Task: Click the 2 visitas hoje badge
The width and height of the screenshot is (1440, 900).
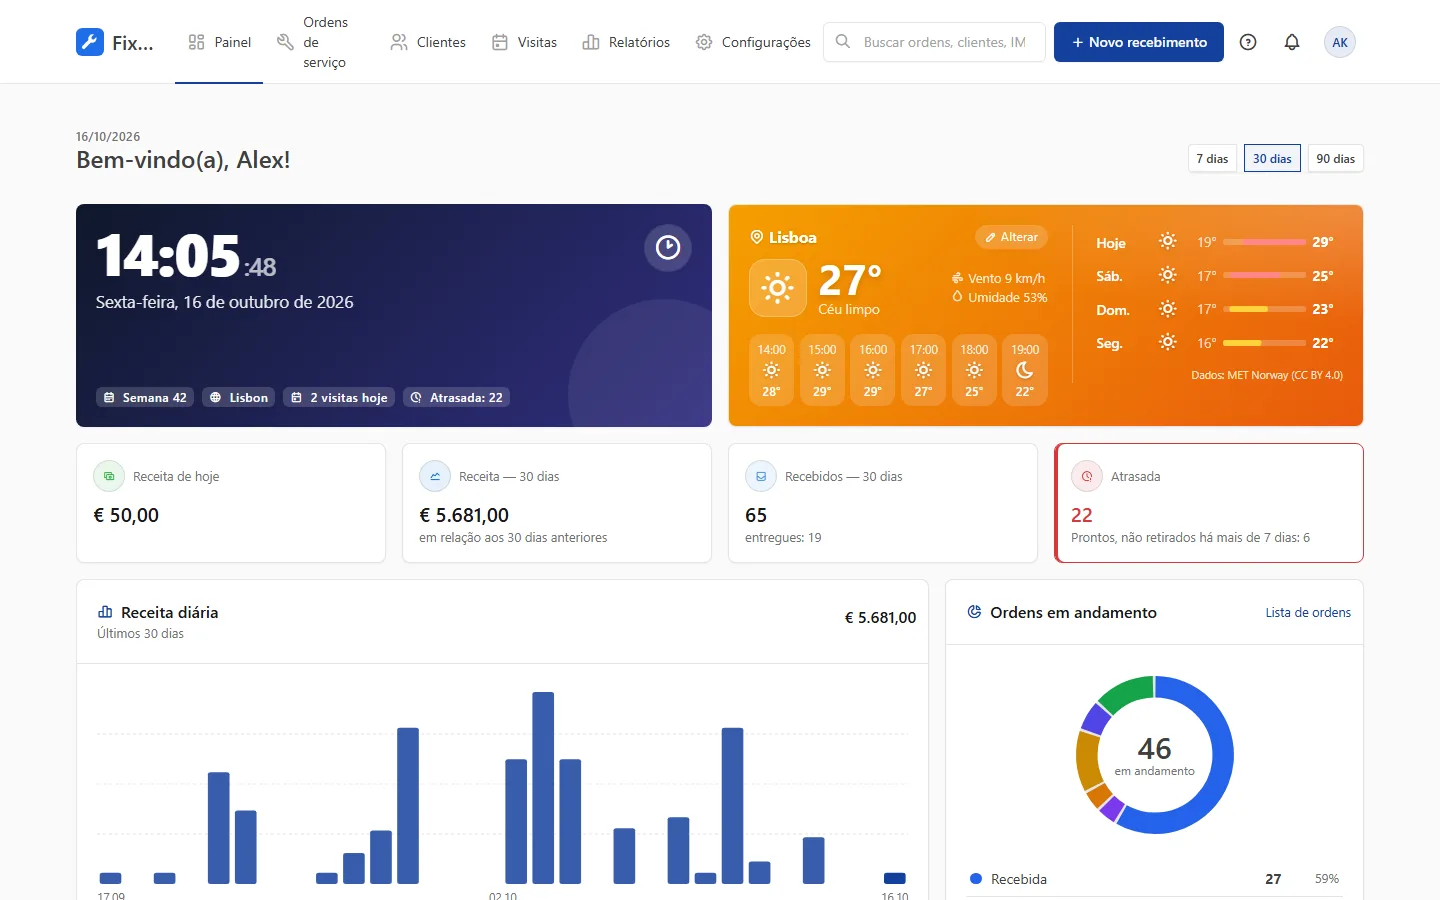Action: pyautogui.click(x=339, y=398)
